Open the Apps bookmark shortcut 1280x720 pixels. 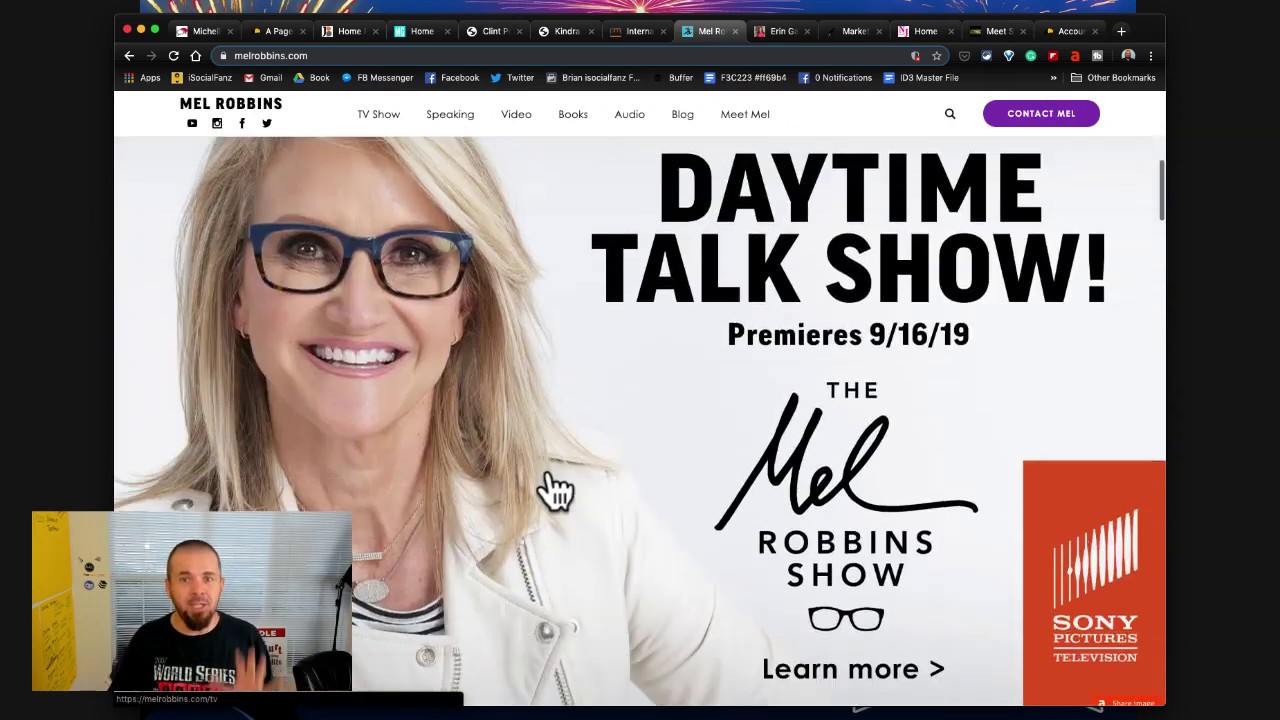[142, 78]
